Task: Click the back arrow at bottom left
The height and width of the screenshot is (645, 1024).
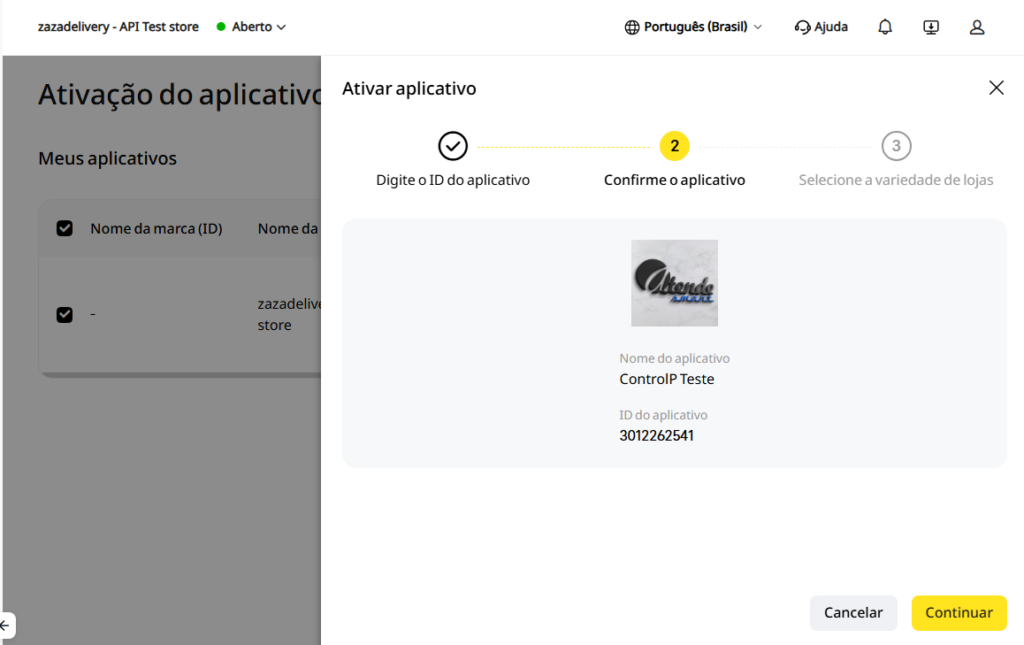Action: pos(5,625)
